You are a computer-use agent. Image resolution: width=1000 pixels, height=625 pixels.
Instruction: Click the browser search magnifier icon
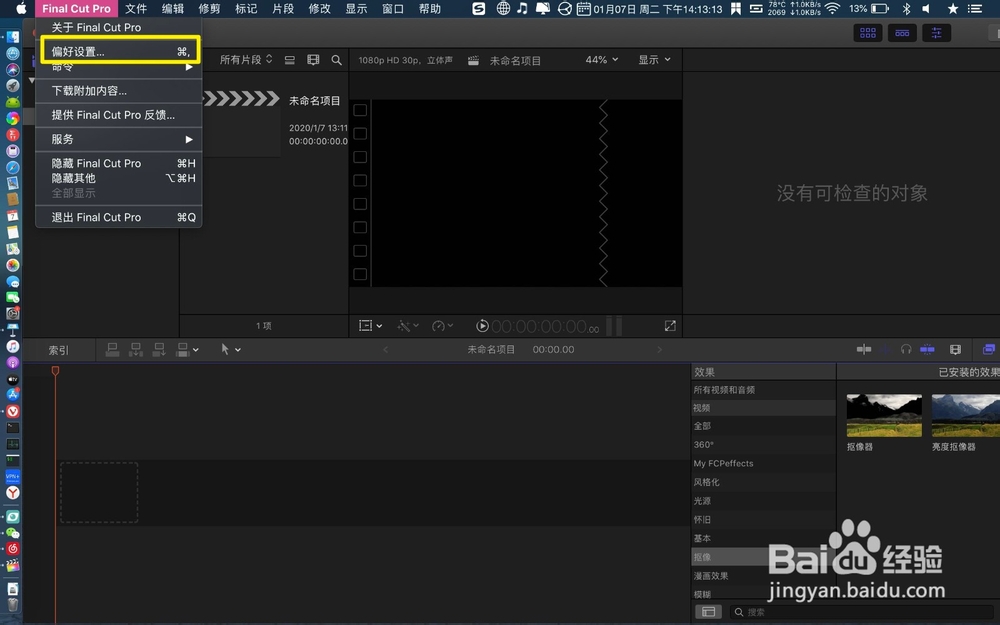click(x=336, y=60)
